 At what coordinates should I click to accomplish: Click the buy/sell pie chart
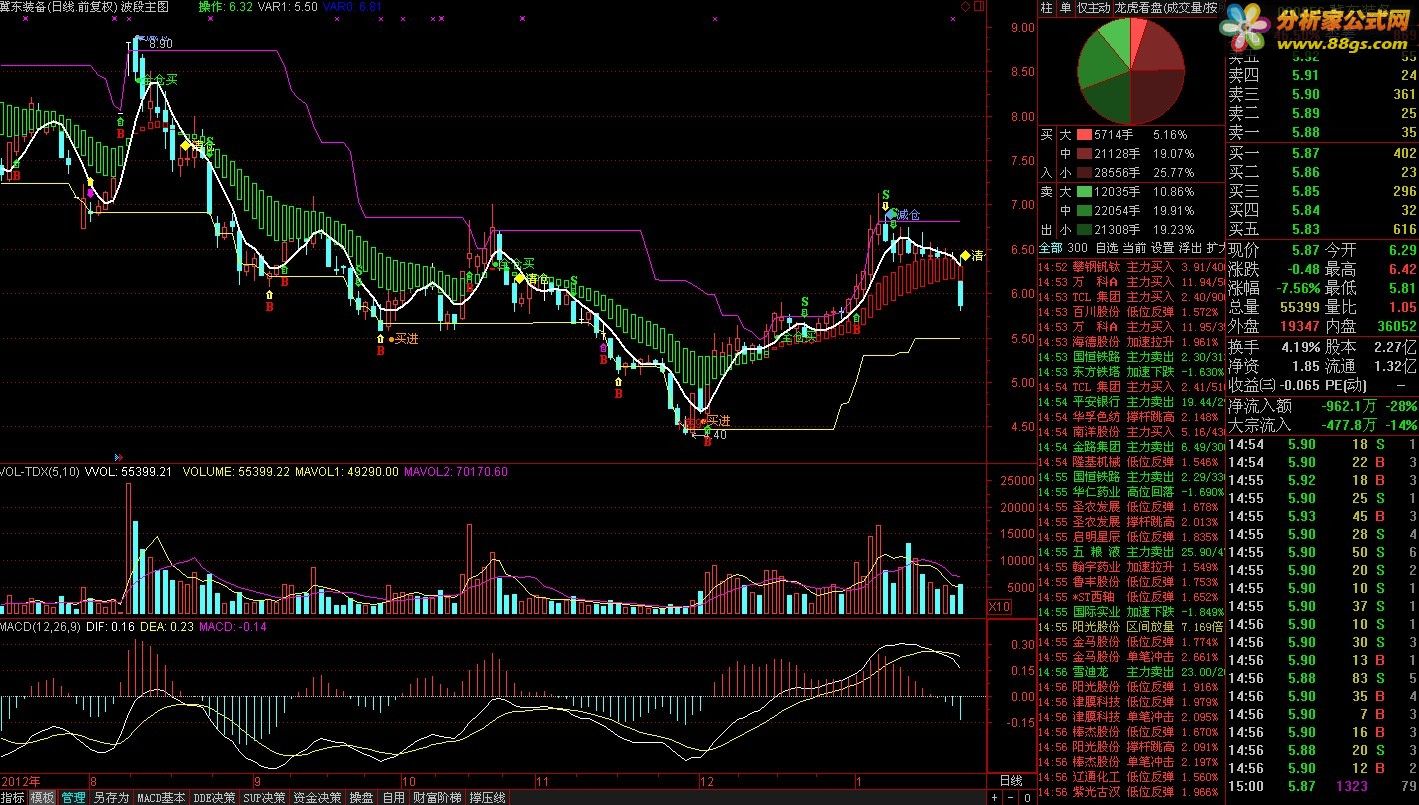1131,71
